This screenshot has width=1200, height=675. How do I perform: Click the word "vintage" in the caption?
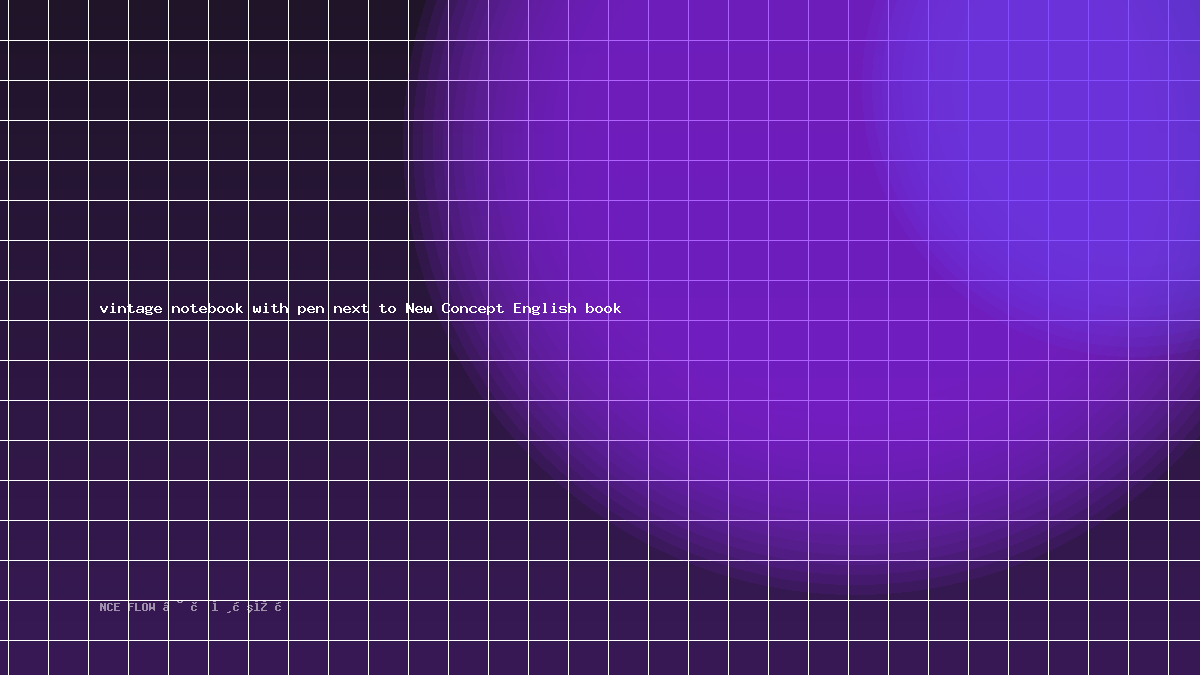[131, 308]
